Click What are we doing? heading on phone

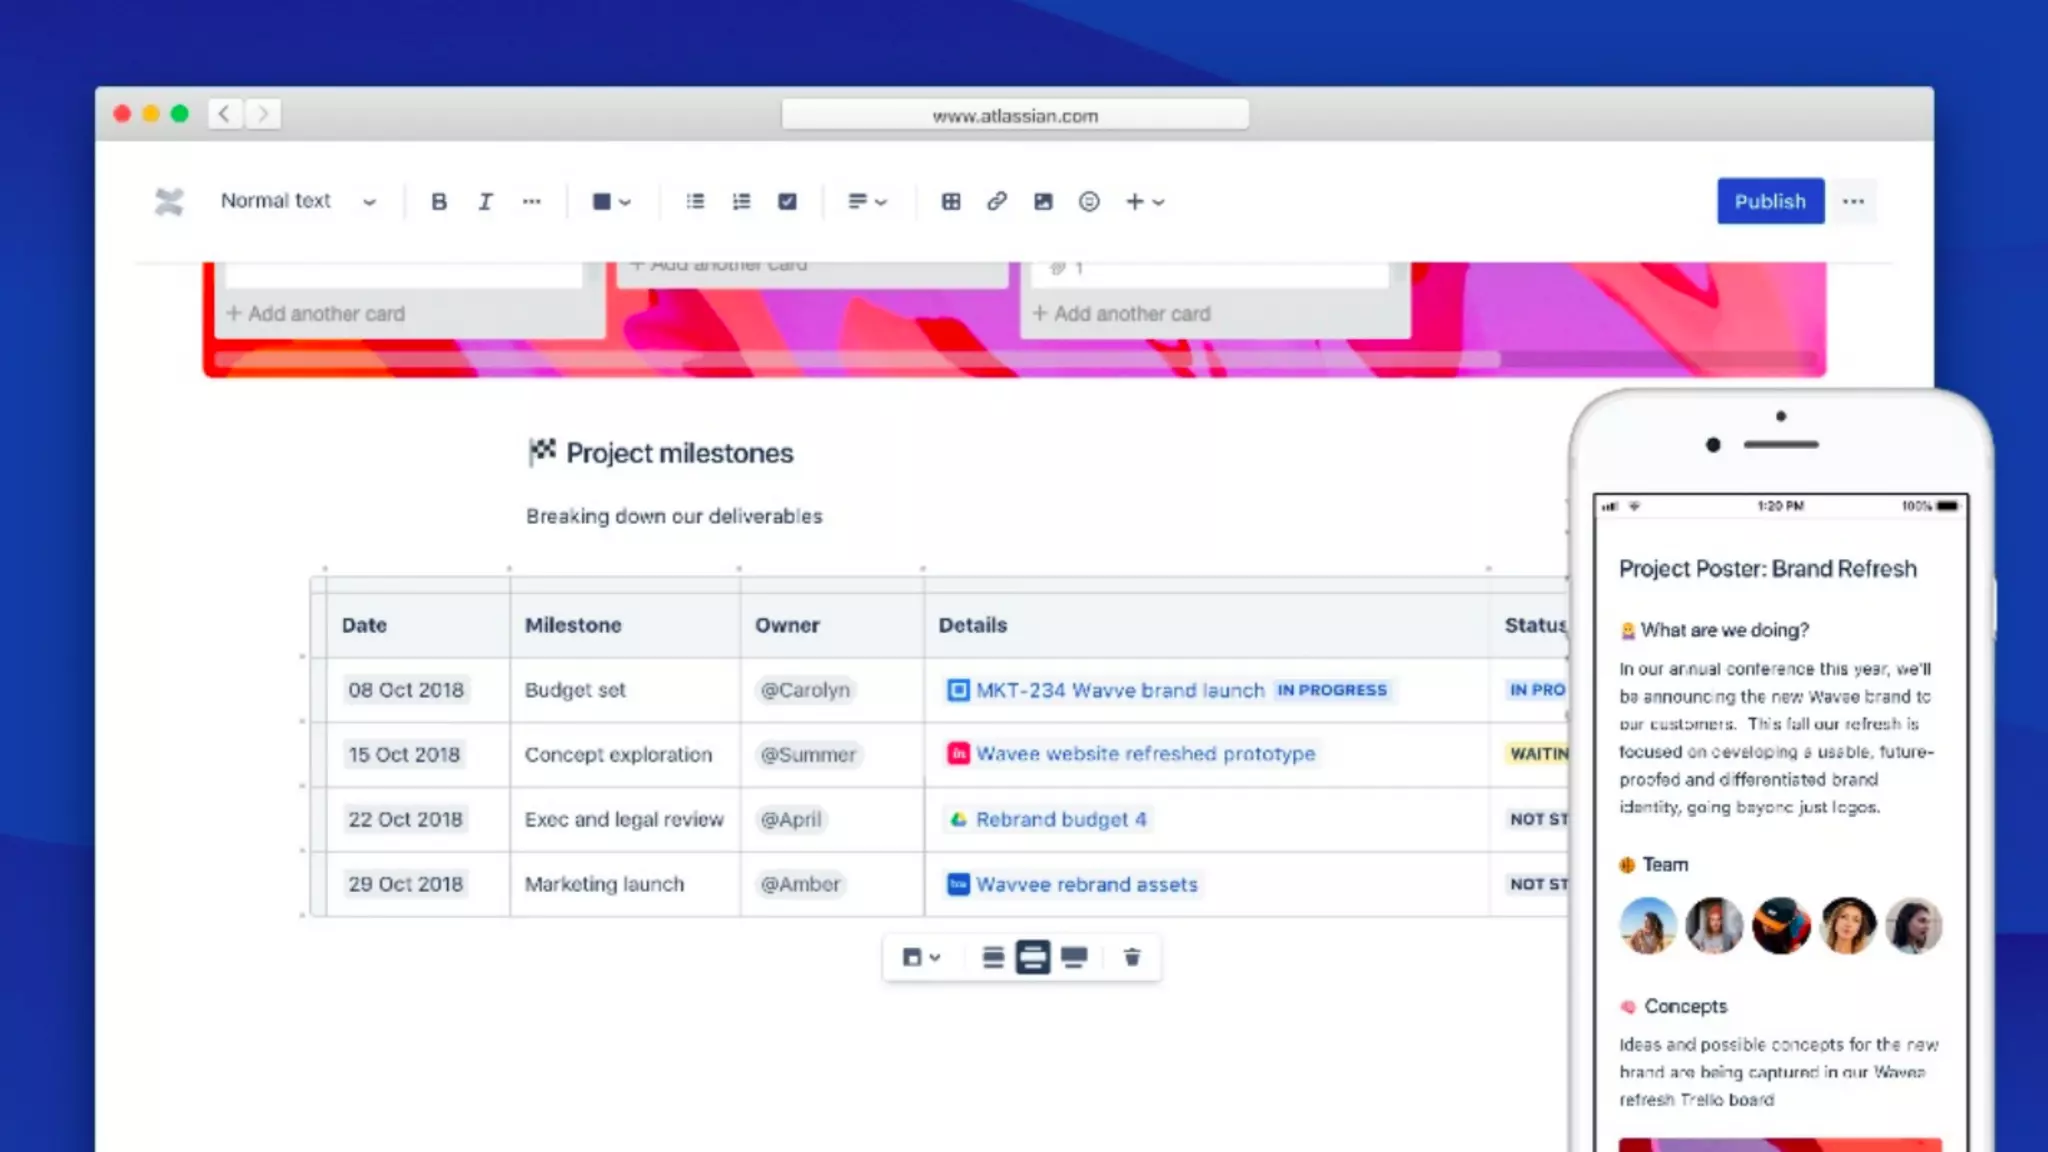(x=1725, y=630)
